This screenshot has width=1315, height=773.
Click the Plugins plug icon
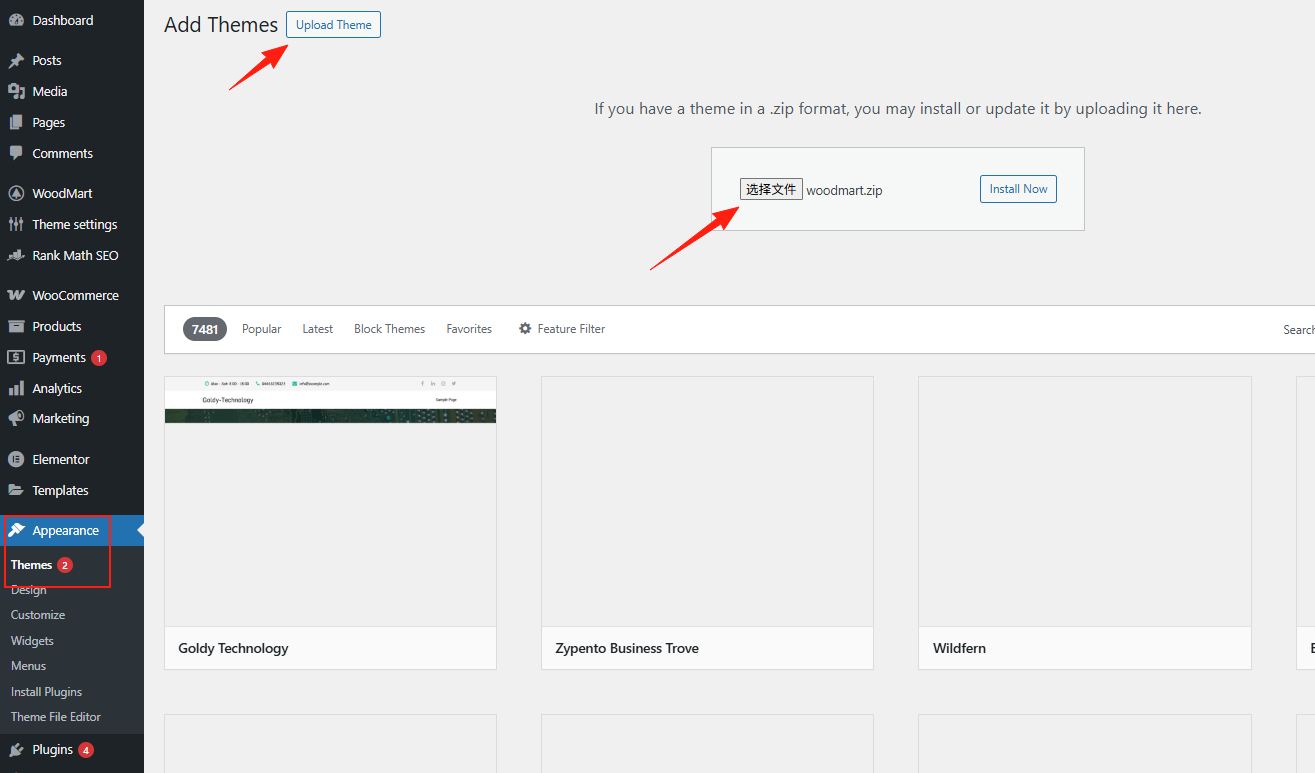16,750
